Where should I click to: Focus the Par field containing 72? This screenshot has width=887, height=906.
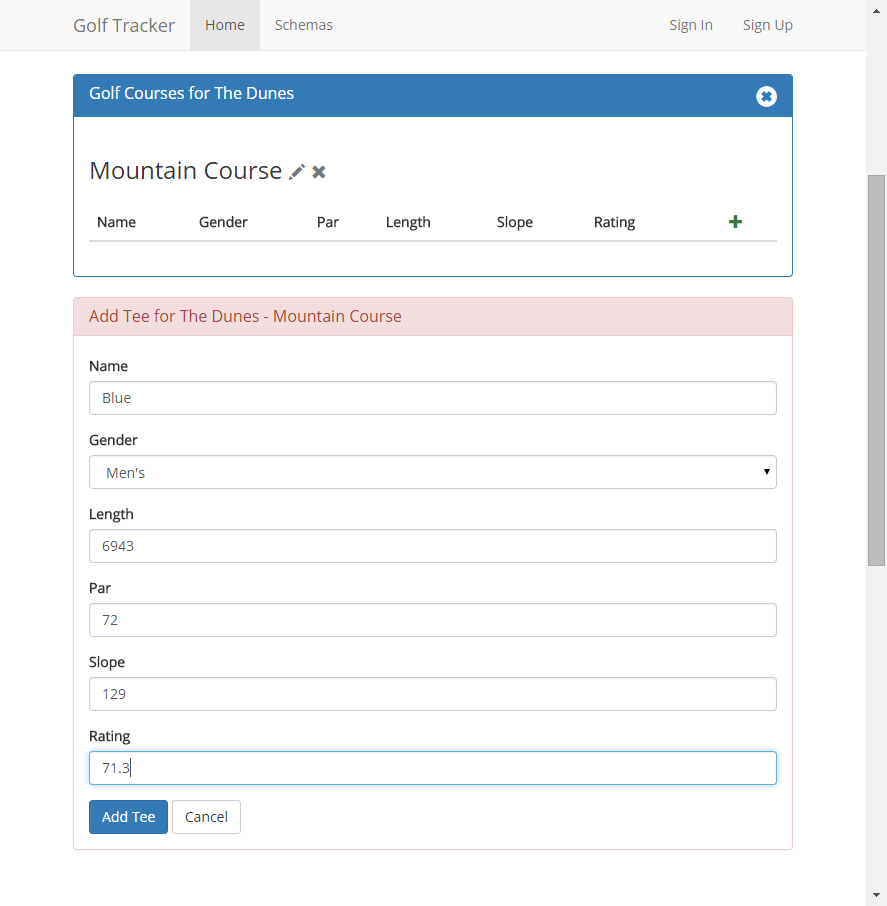(433, 620)
